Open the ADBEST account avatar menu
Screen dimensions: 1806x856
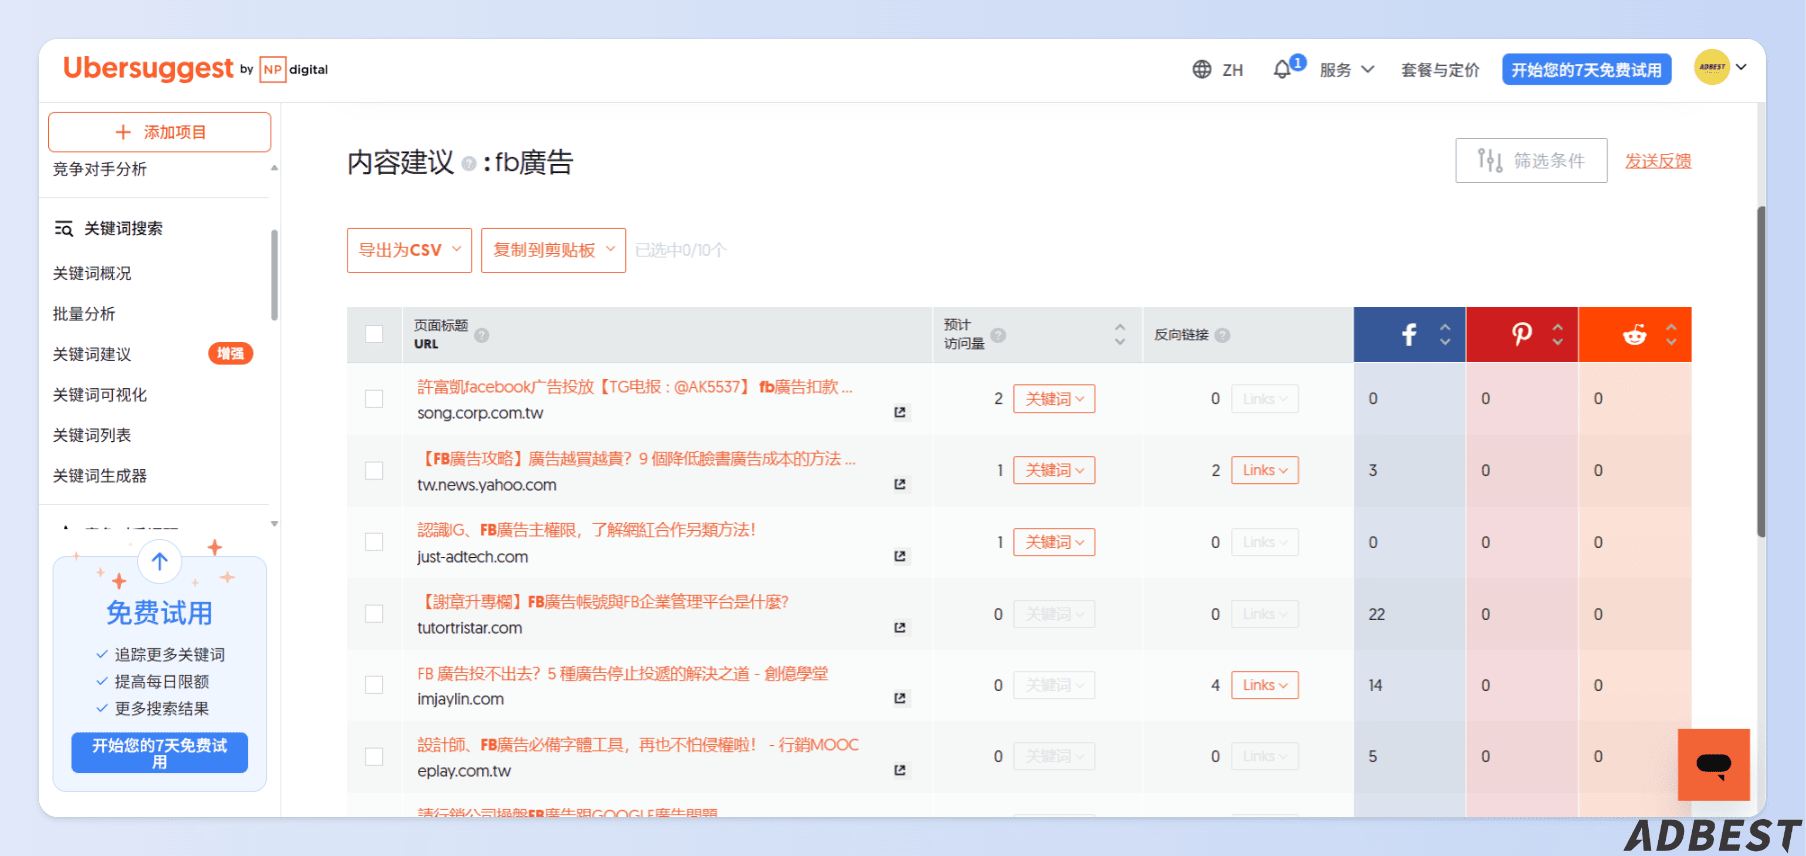1720,67
